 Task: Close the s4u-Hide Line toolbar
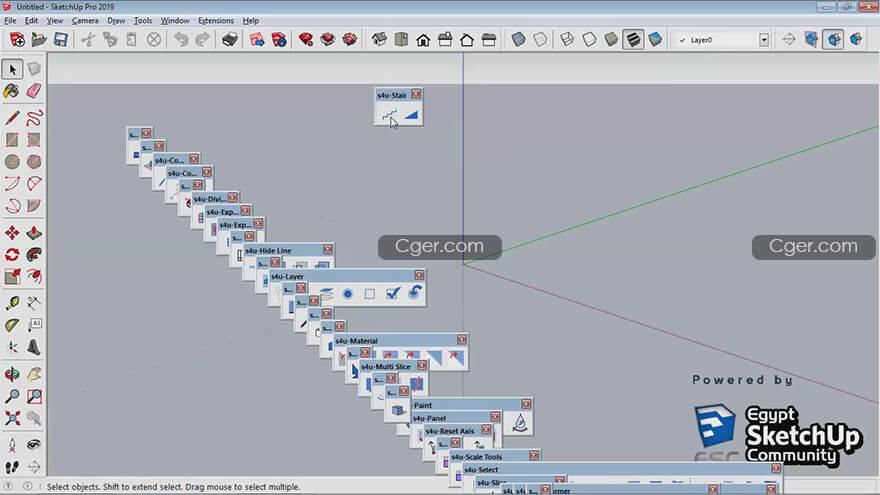coord(328,249)
